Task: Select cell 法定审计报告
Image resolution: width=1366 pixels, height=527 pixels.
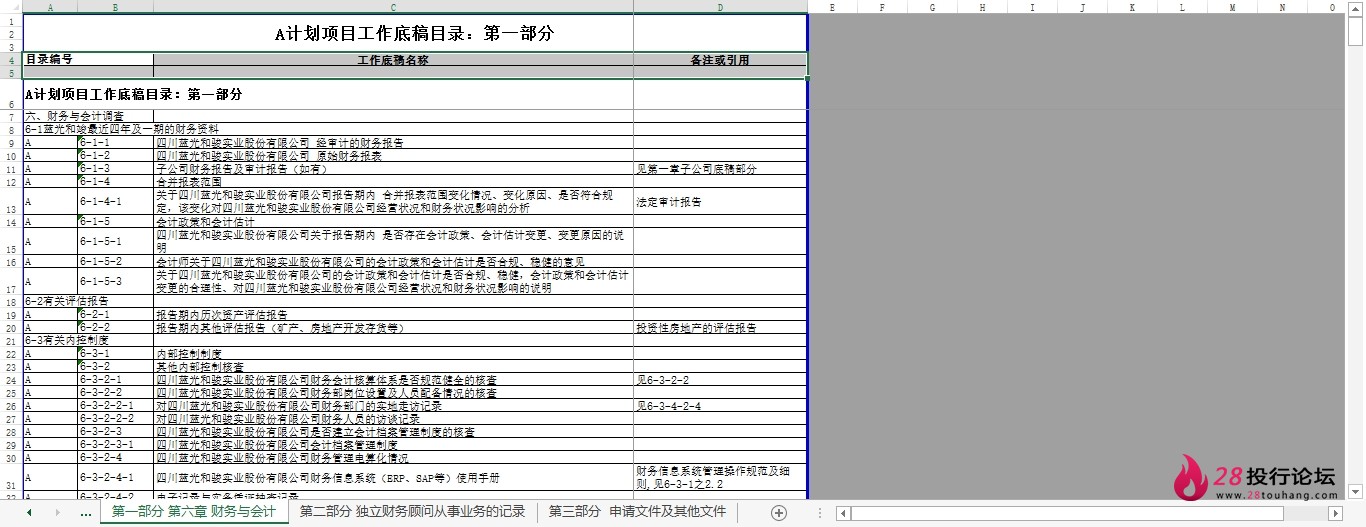Action: coord(720,201)
